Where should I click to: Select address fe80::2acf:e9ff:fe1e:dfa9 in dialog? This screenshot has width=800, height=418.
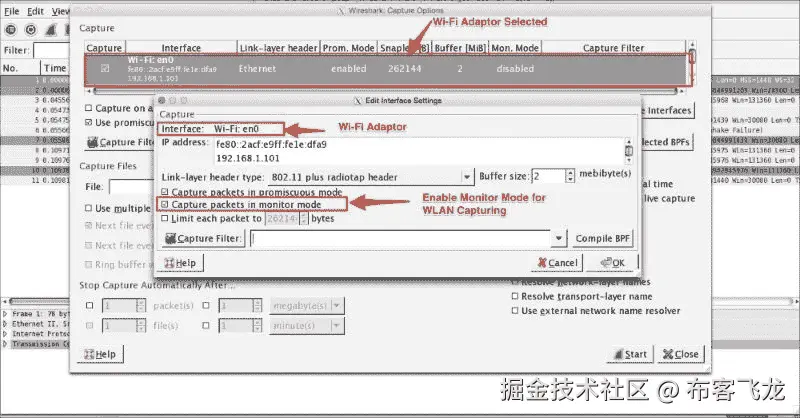[271, 144]
